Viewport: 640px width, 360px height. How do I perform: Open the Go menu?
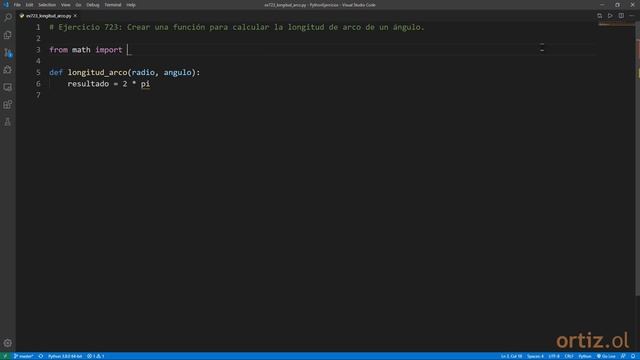[78, 5]
